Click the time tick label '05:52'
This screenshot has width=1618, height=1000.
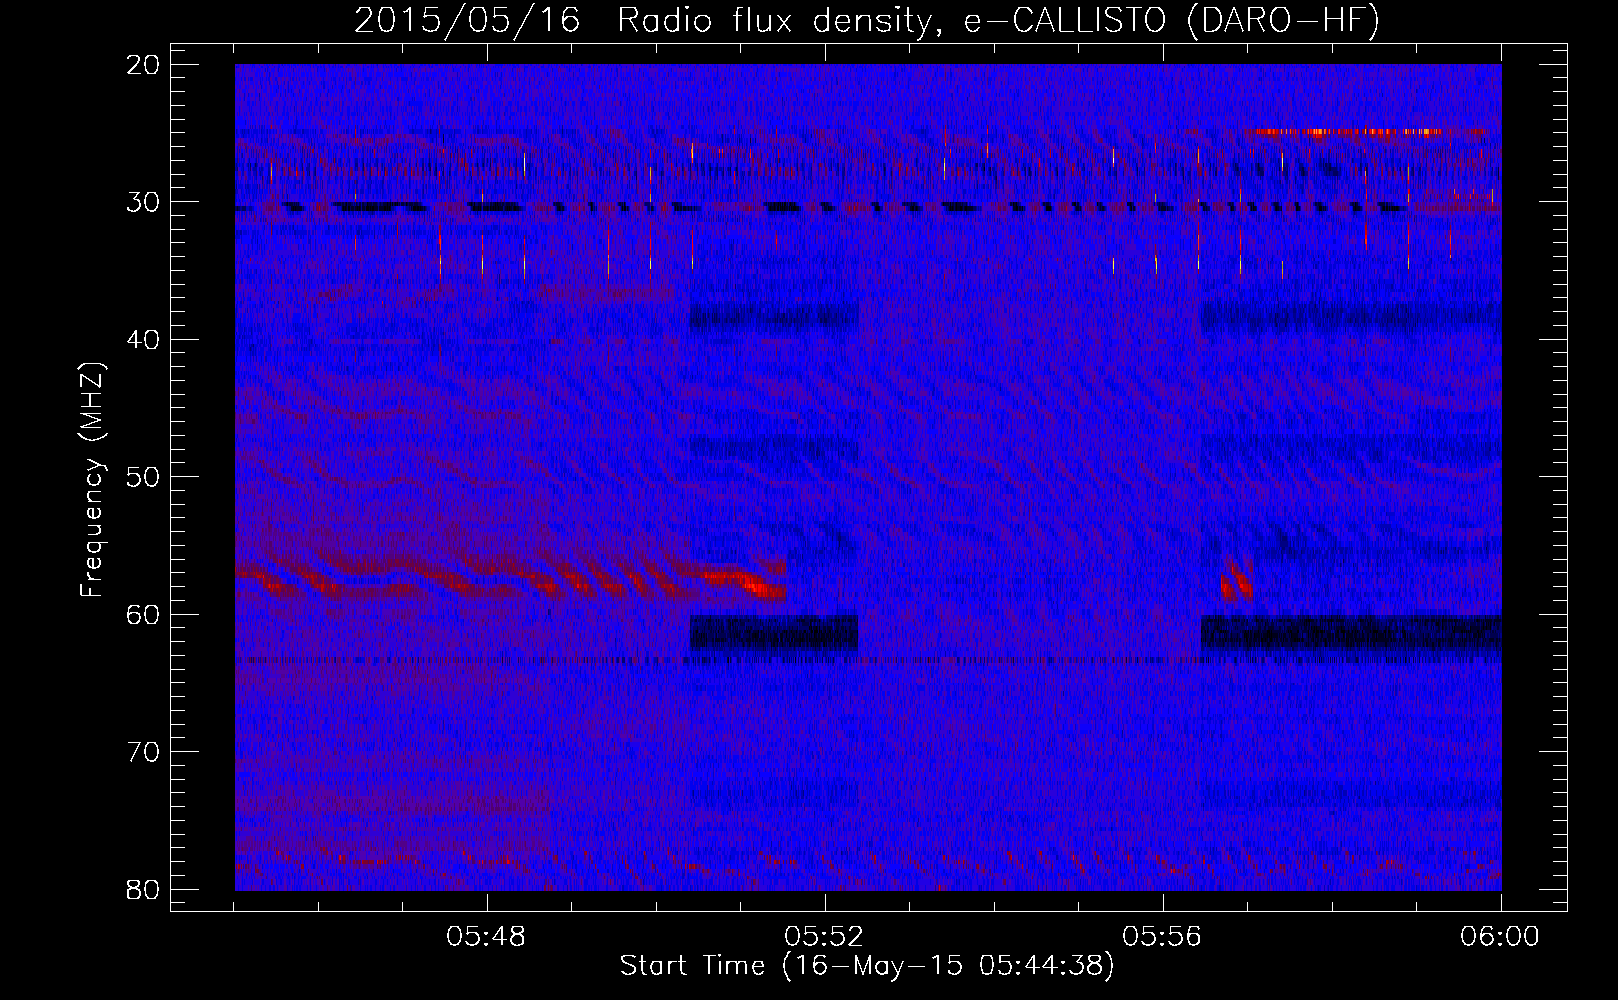824,937
